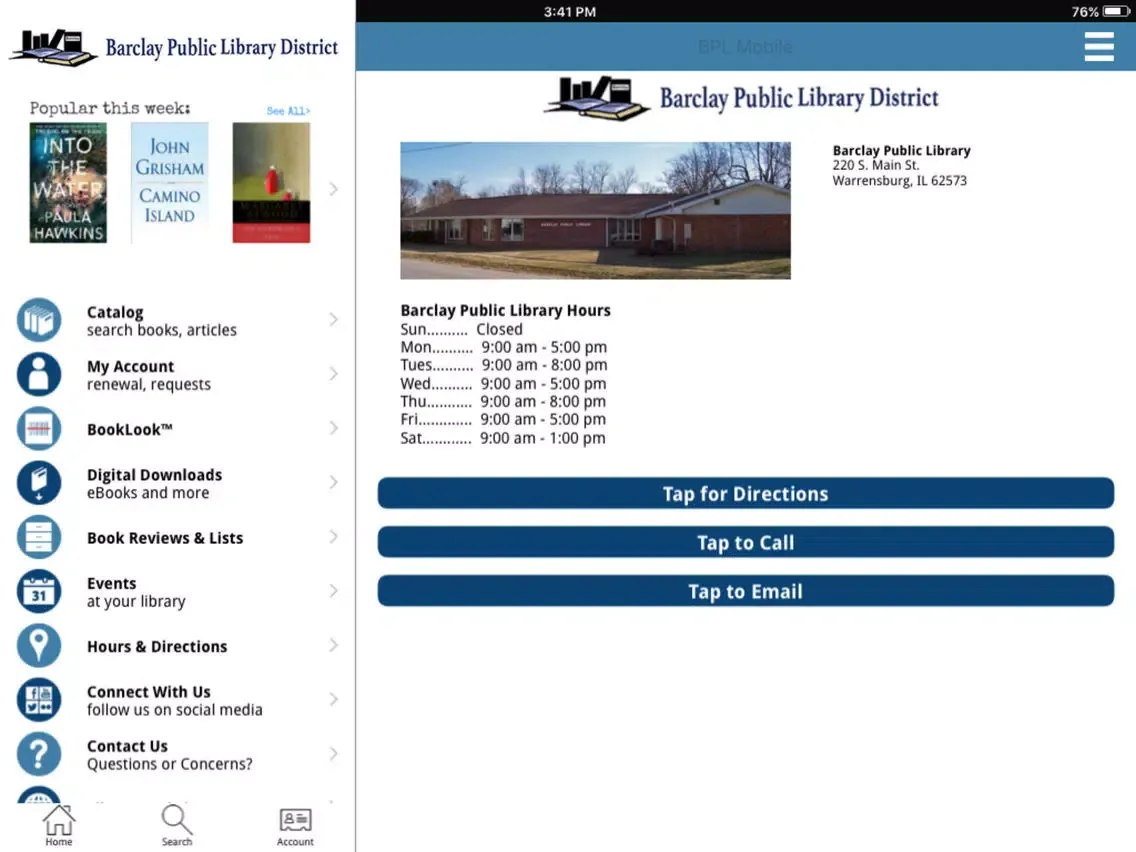Tap the Warrensburg, IL 62573 address line
1136x852 pixels.
click(x=900, y=180)
